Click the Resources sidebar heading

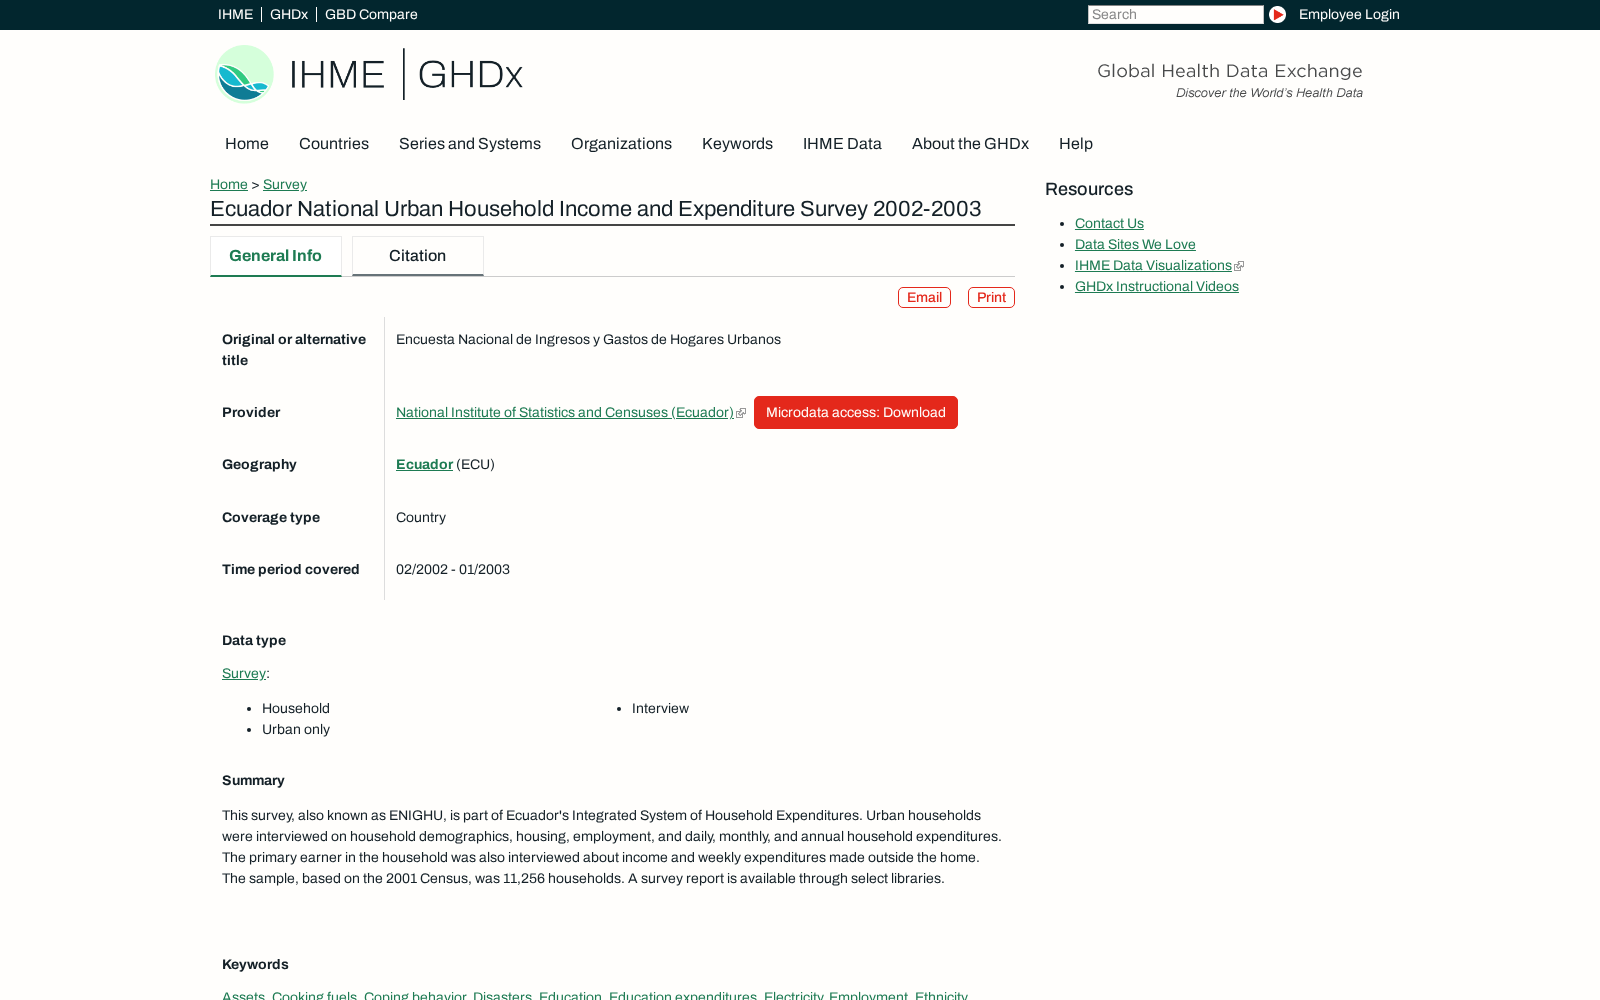pos(1089,189)
